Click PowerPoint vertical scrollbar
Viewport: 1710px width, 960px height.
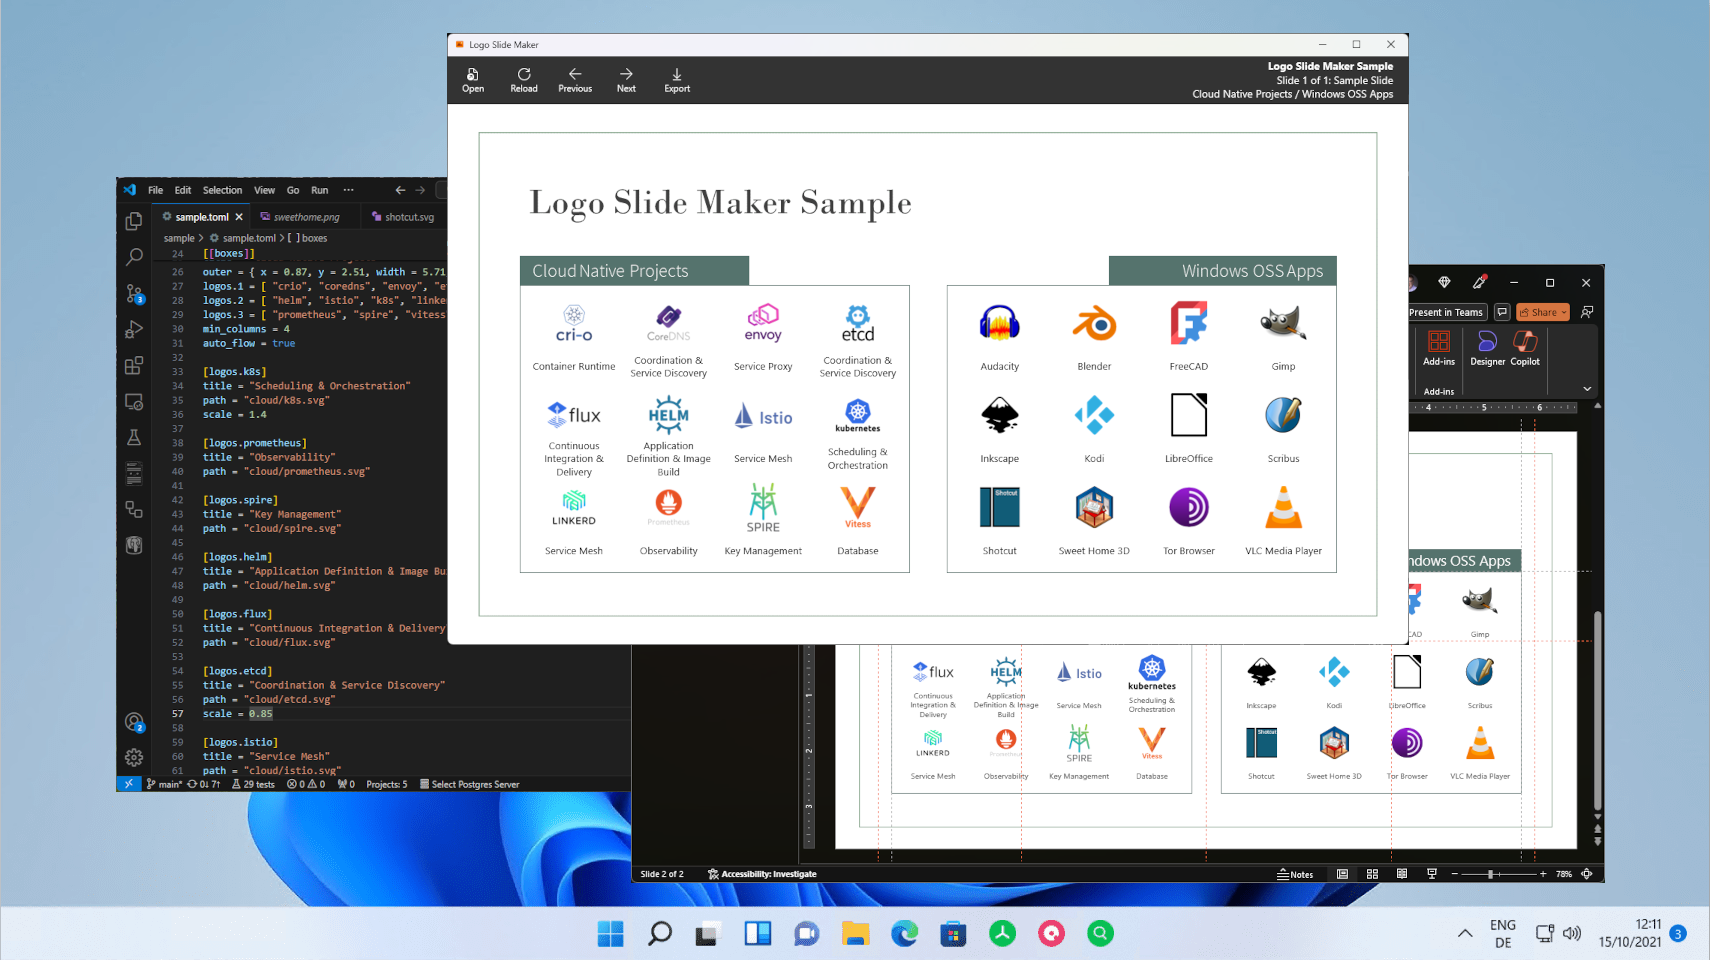pyautogui.click(x=1597, y=710)
